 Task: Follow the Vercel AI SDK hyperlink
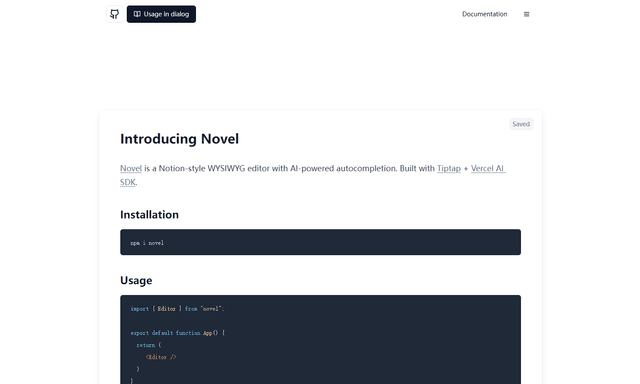(488, 169)
